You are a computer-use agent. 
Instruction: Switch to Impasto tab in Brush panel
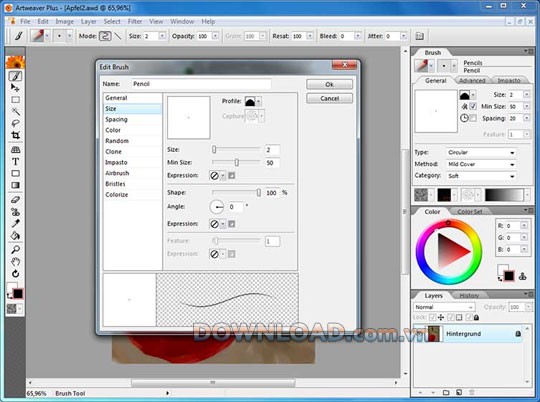point(509,80)
